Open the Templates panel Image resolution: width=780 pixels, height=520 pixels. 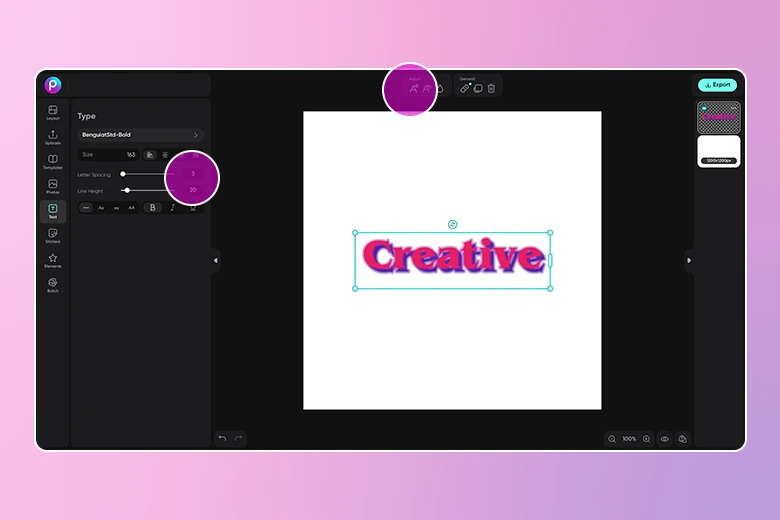coord(53,162)
